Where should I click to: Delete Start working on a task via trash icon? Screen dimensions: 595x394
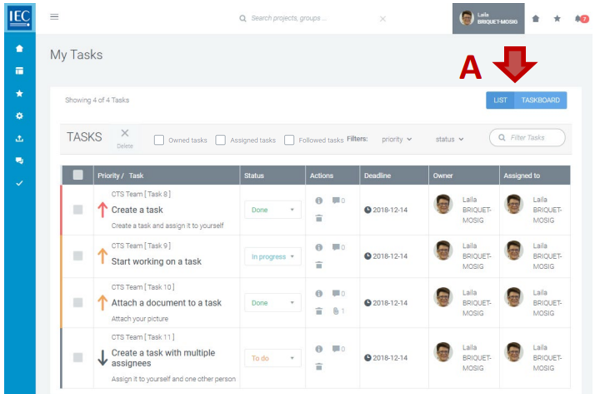(x=319, y=265)
